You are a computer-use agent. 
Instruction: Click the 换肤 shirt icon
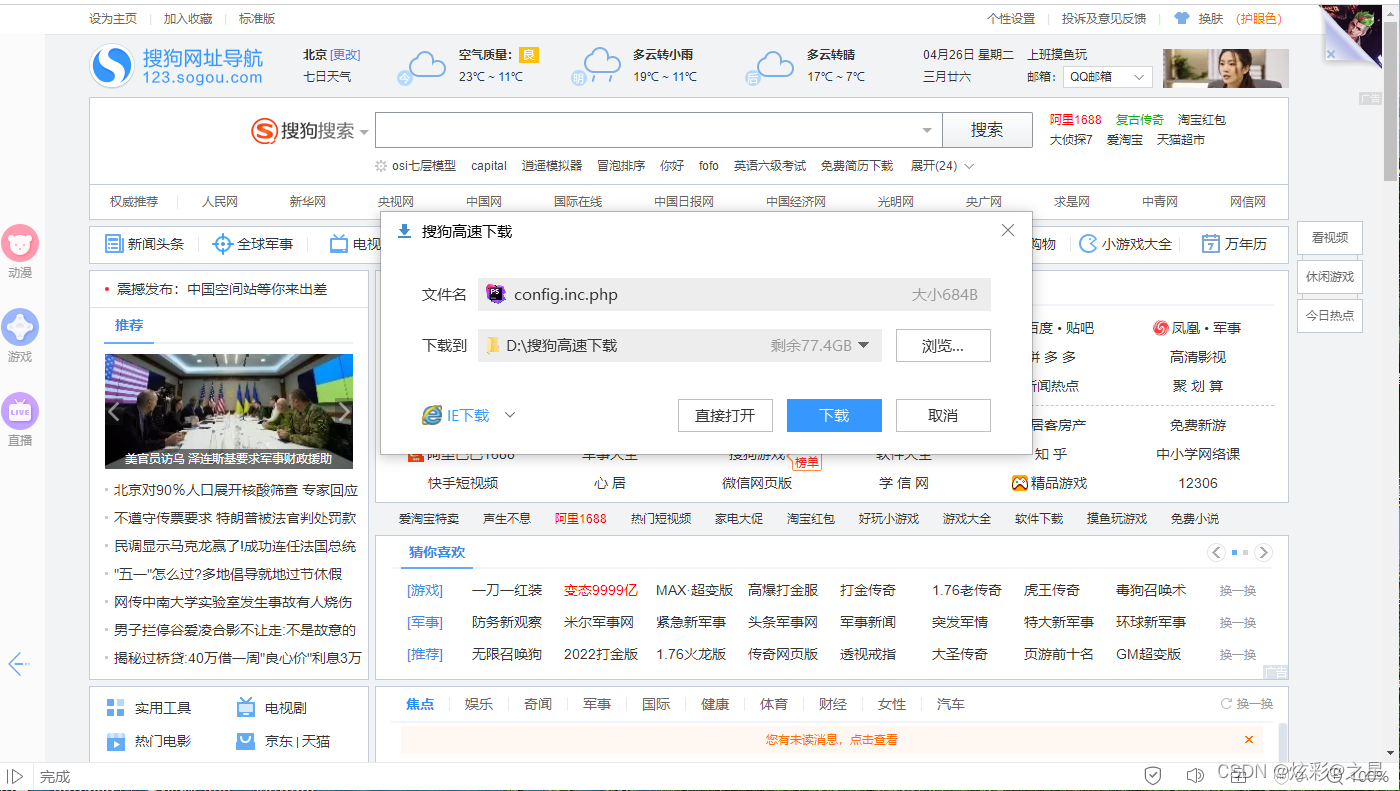pyautogui.click(x=1182, y=18)
